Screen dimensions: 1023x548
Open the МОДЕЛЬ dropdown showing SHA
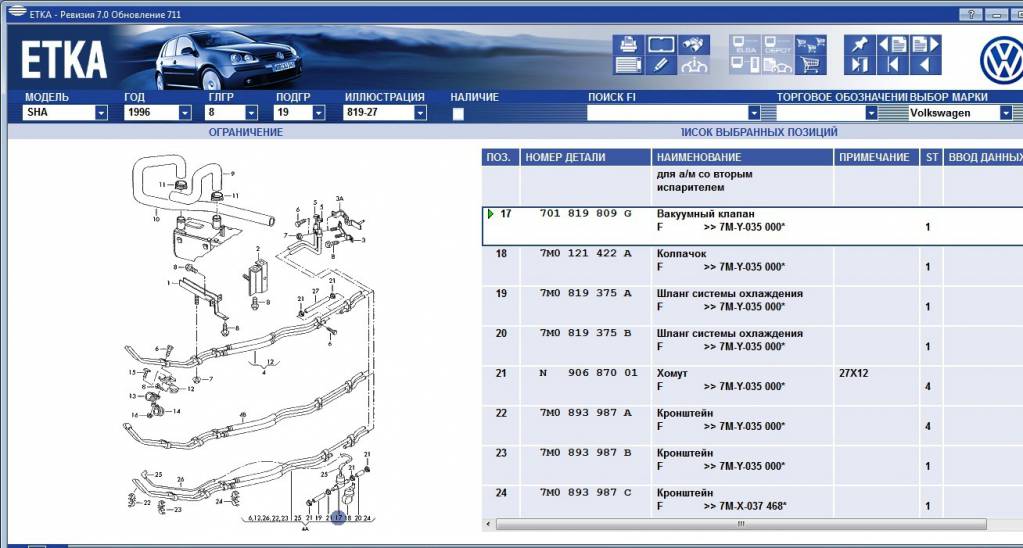click(x=101, y=114)
